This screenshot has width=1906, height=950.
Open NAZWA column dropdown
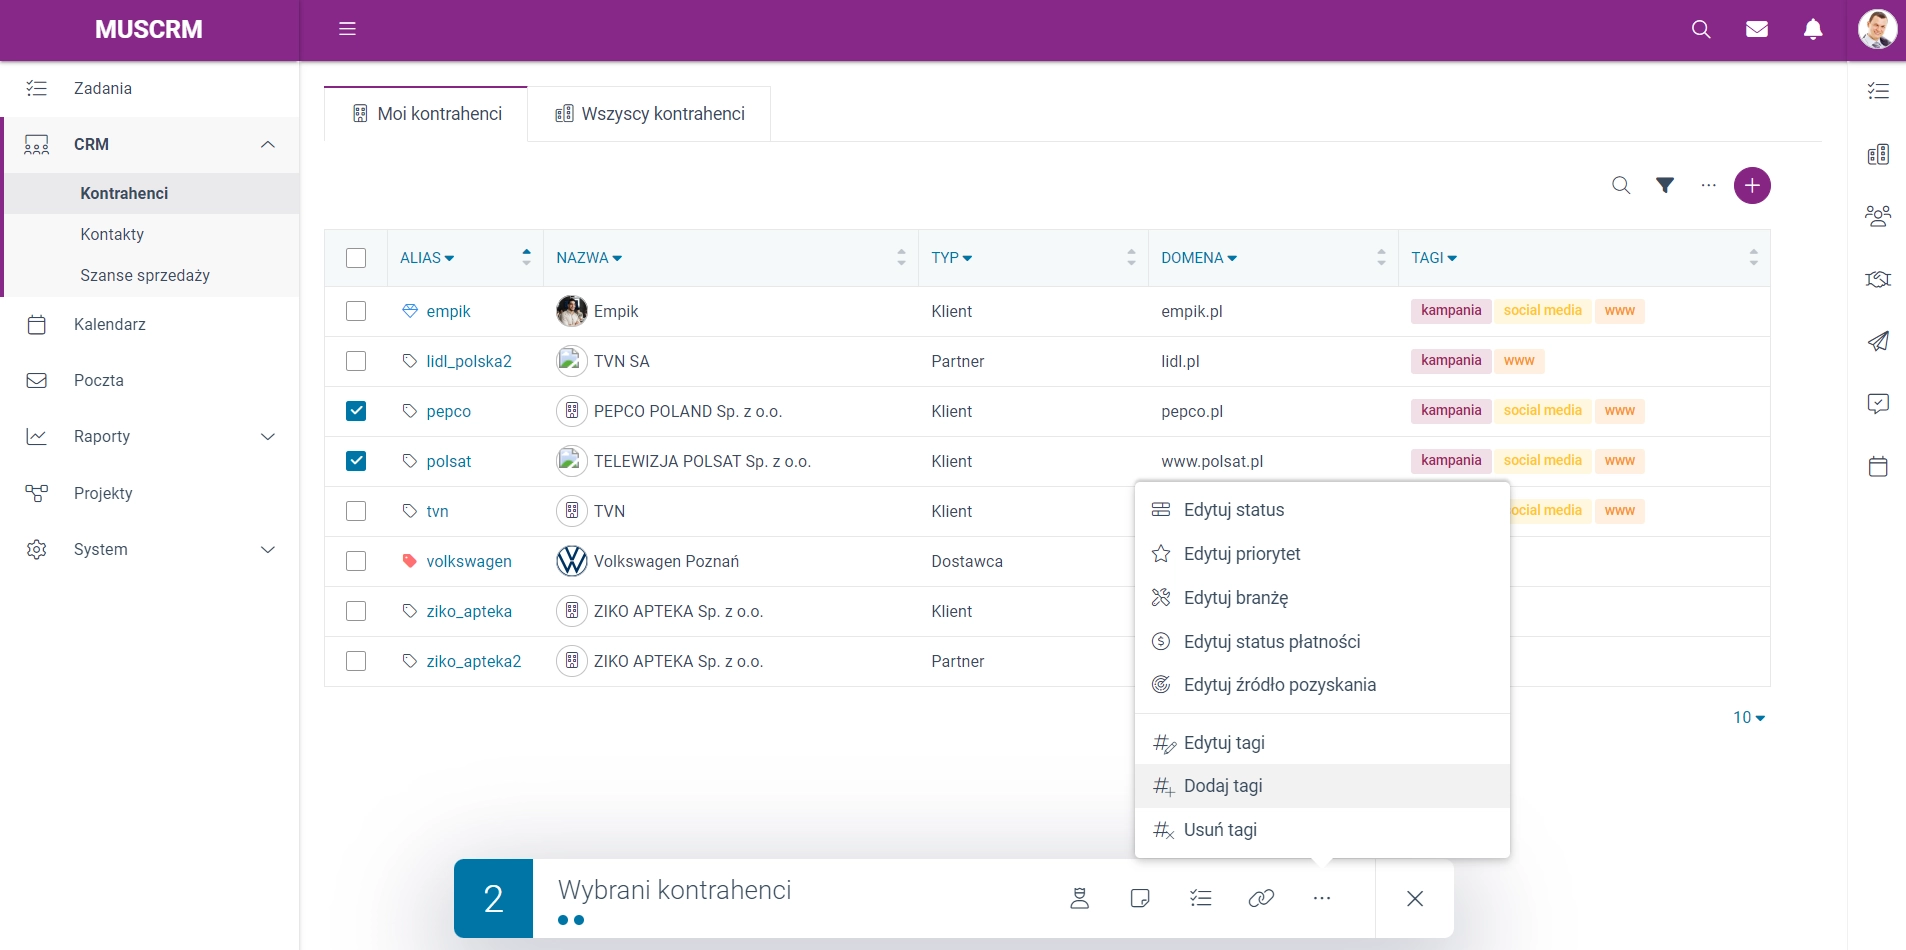pyautogui.click(x=589, y=258)
